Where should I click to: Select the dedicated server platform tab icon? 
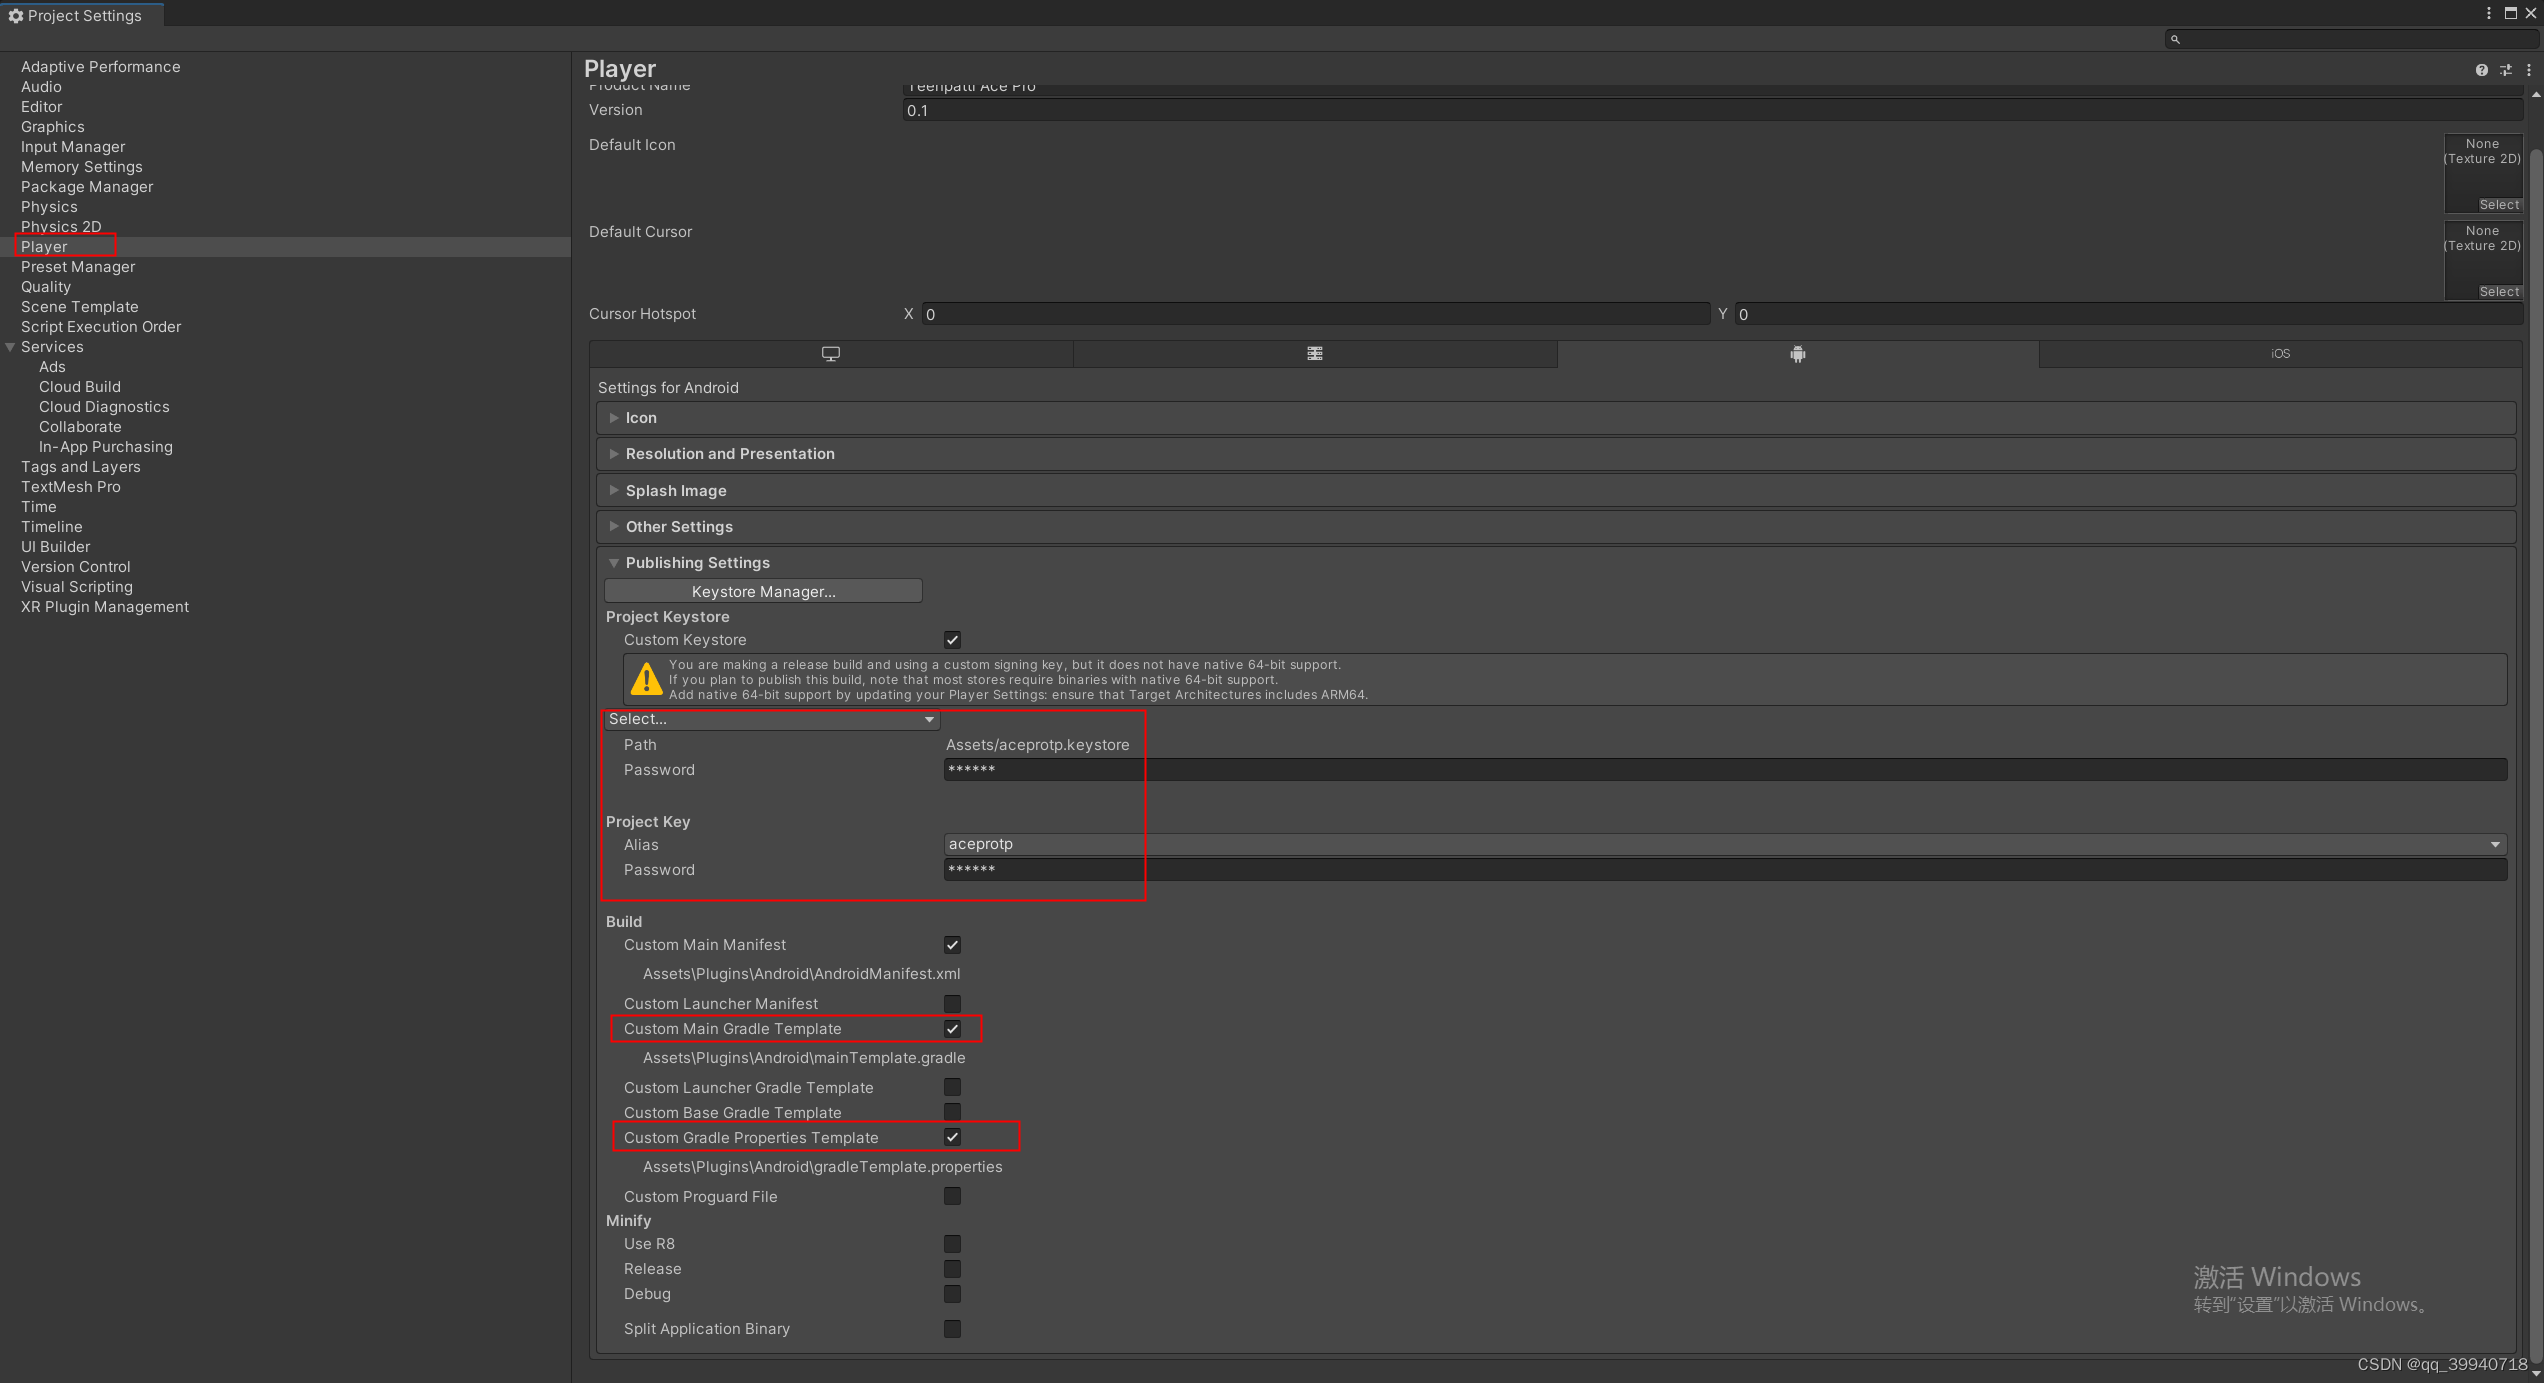pyautogui.click(x=1314, y=354)
